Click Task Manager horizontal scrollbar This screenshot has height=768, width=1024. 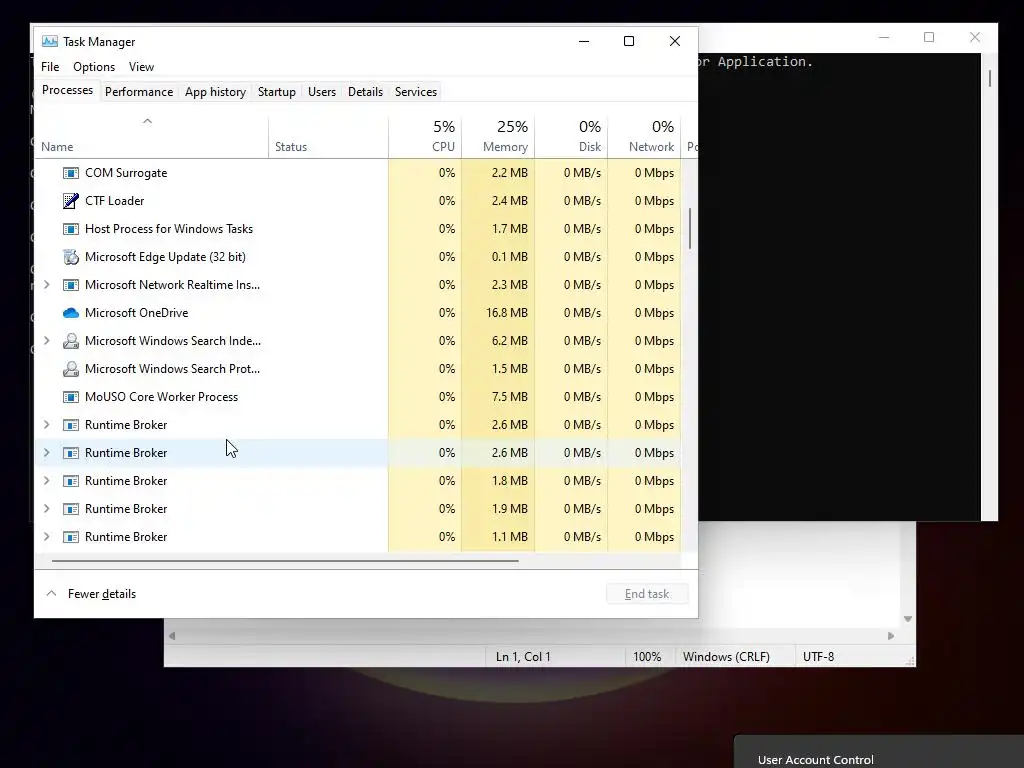(x=285, y=560)
